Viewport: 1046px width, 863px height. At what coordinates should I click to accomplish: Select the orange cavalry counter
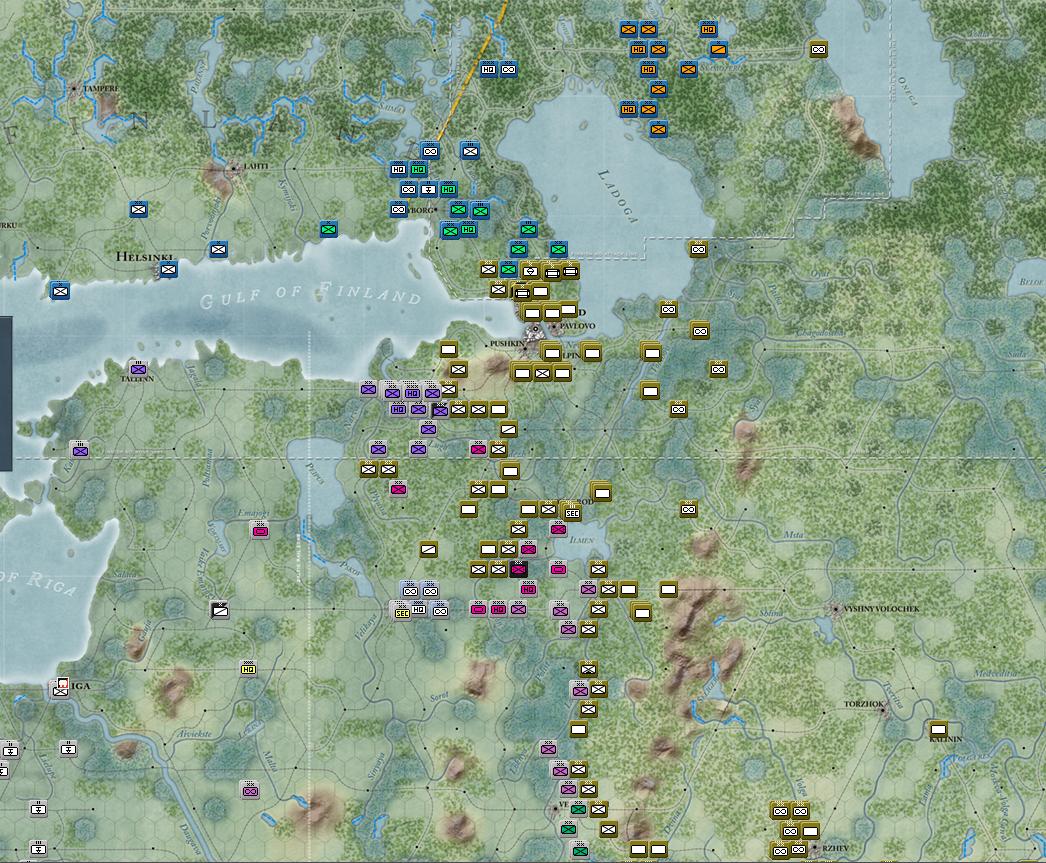pos(718,49)
